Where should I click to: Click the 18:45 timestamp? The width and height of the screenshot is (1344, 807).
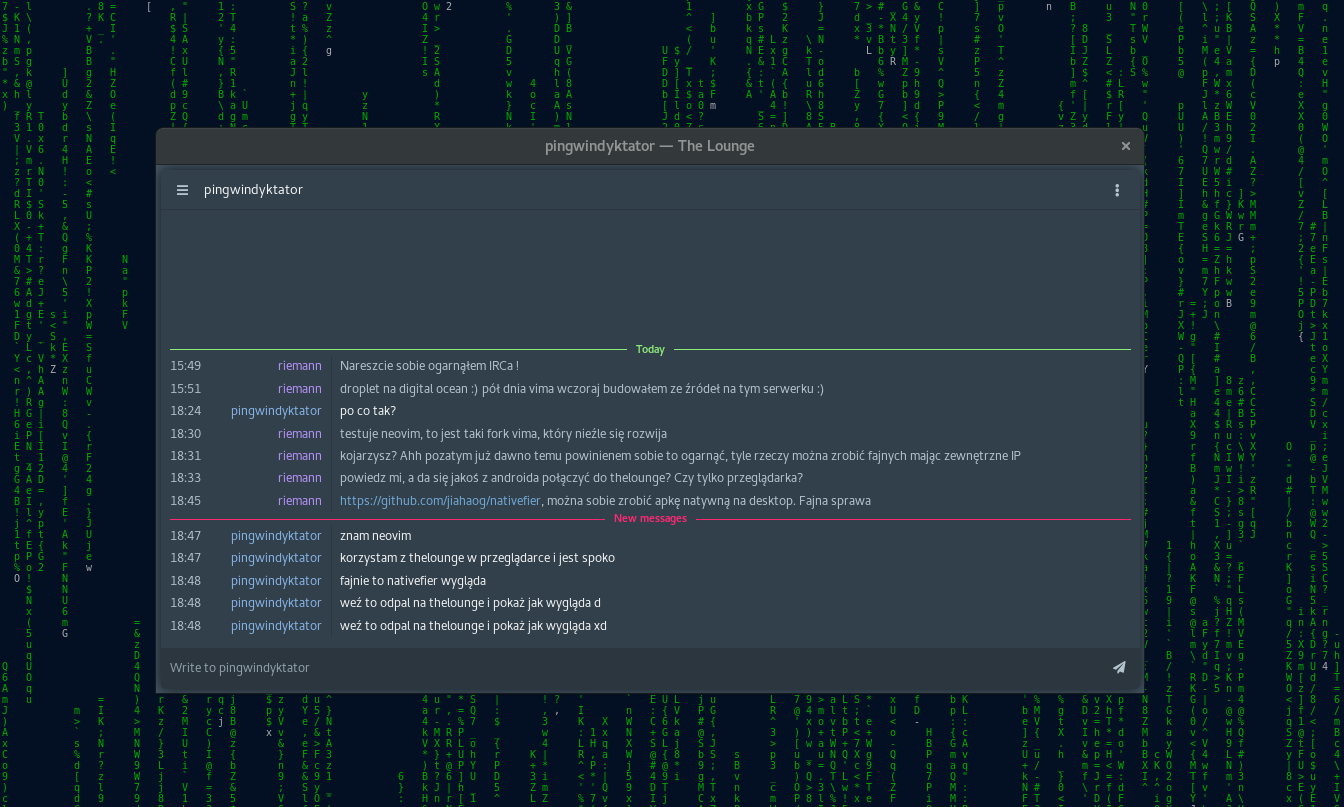[185, 501]
